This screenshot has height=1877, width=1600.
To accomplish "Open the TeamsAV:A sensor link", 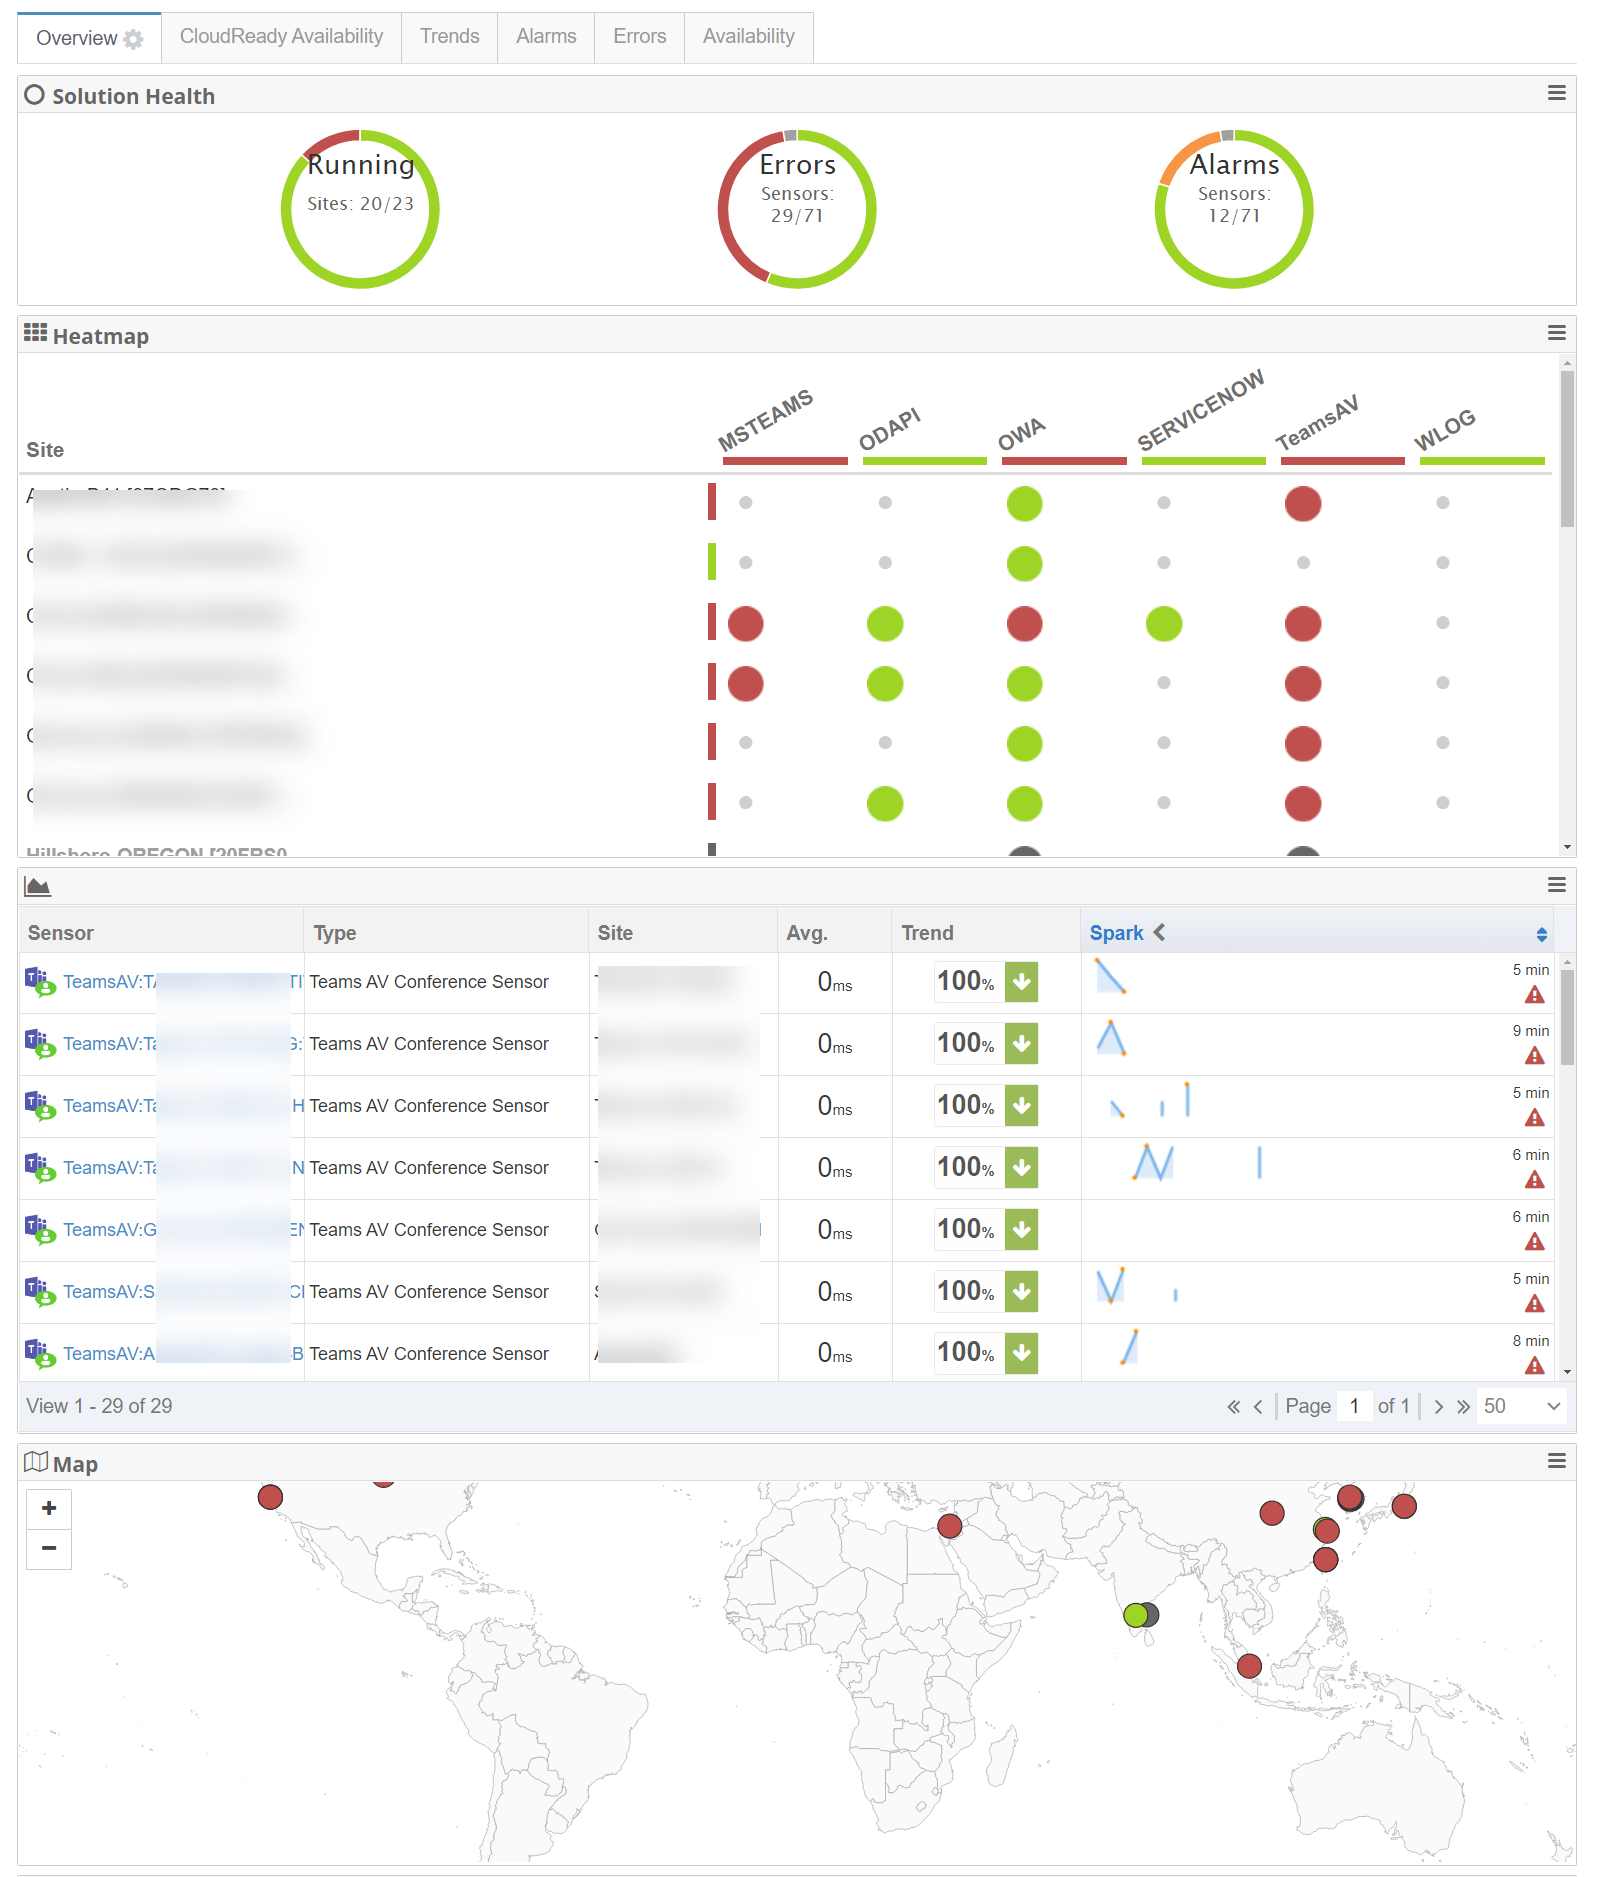I will click(x=109, y=1354).
